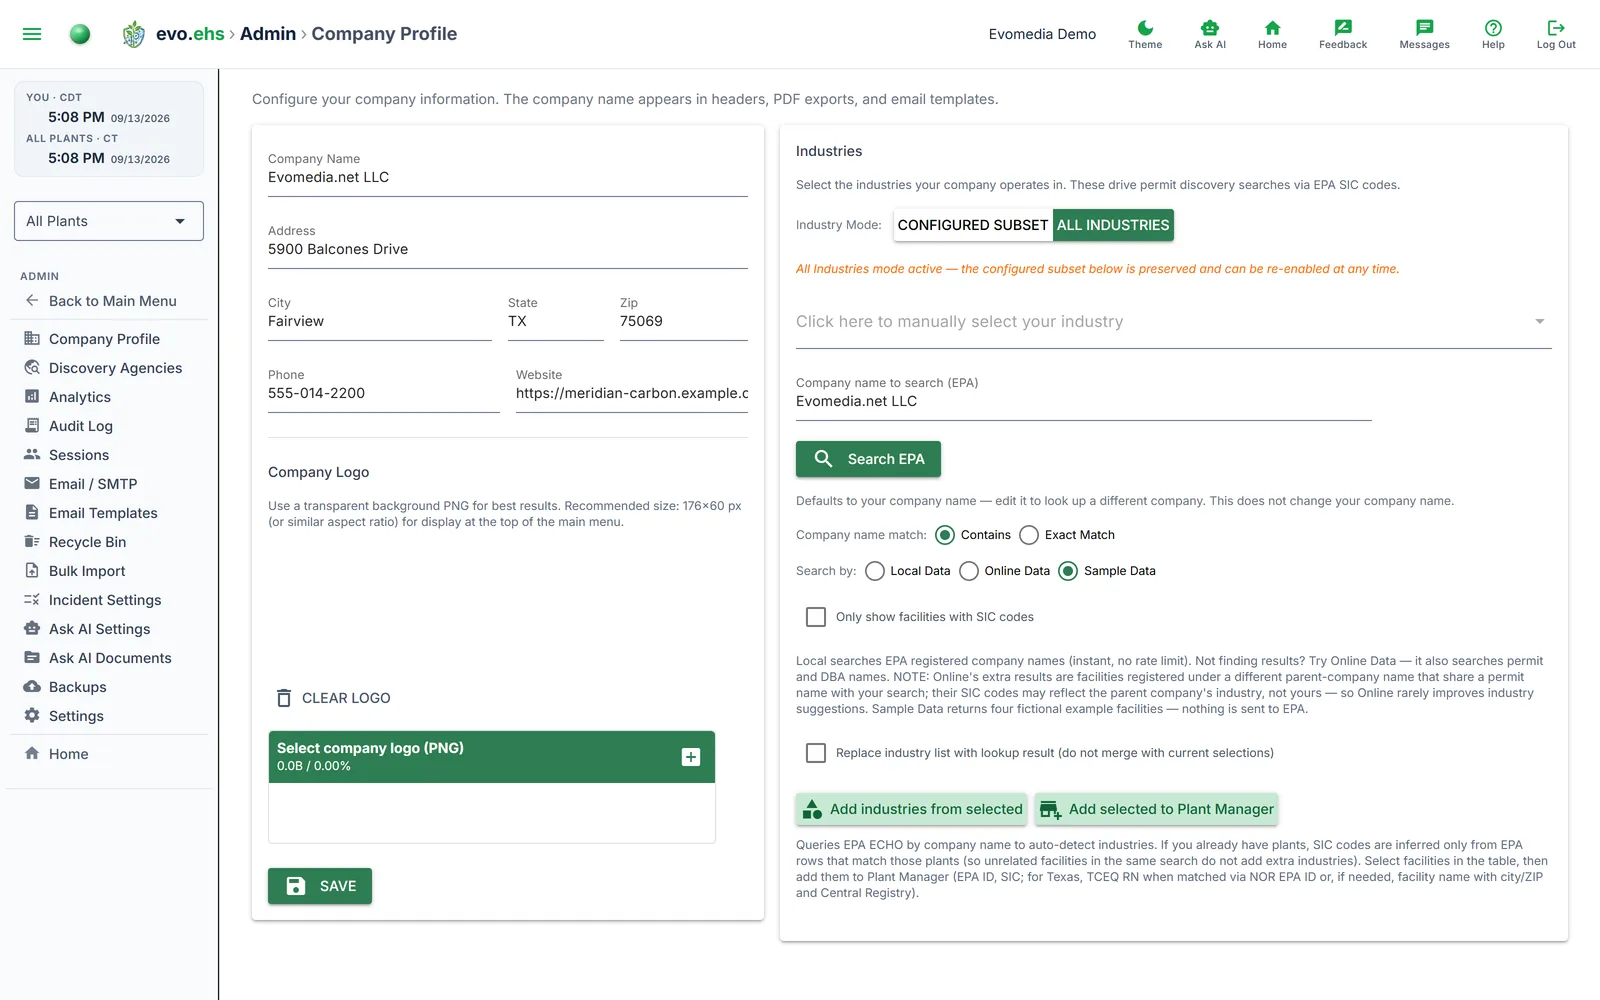Switch to Configured Subset industry mode
The height and width of the screenshot is (1000, 1600).
pos(972,225)
